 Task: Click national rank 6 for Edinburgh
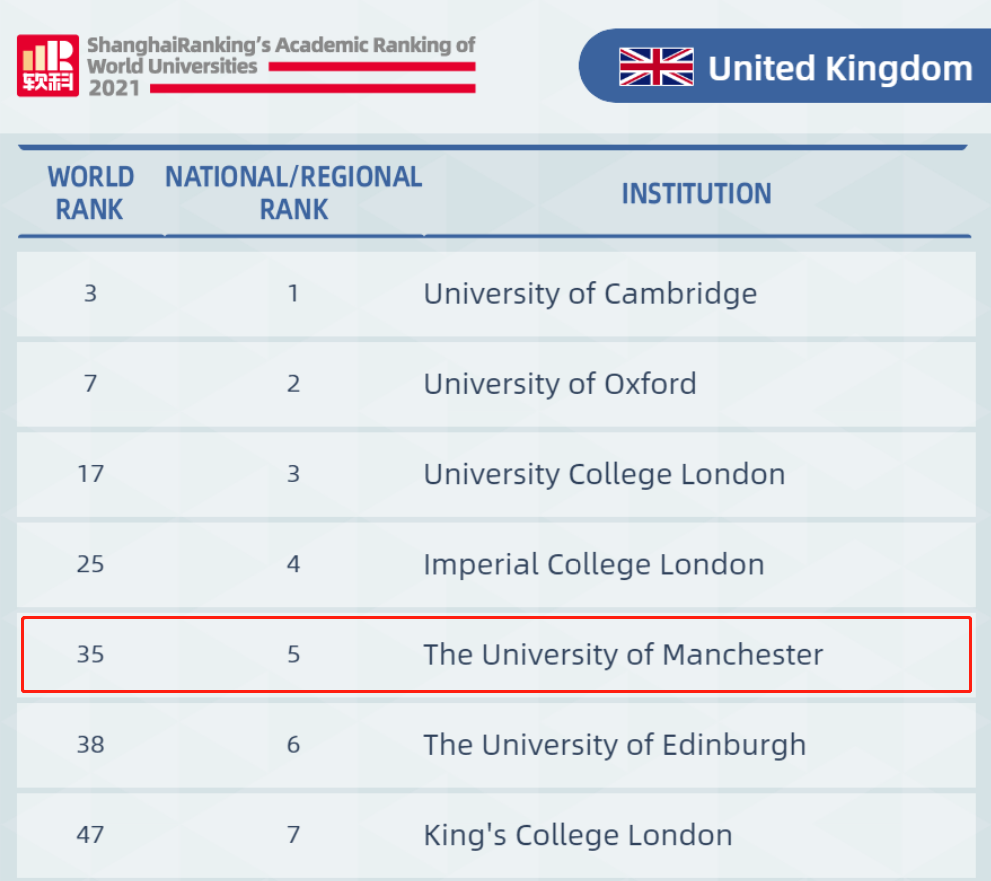coord(293,745)
